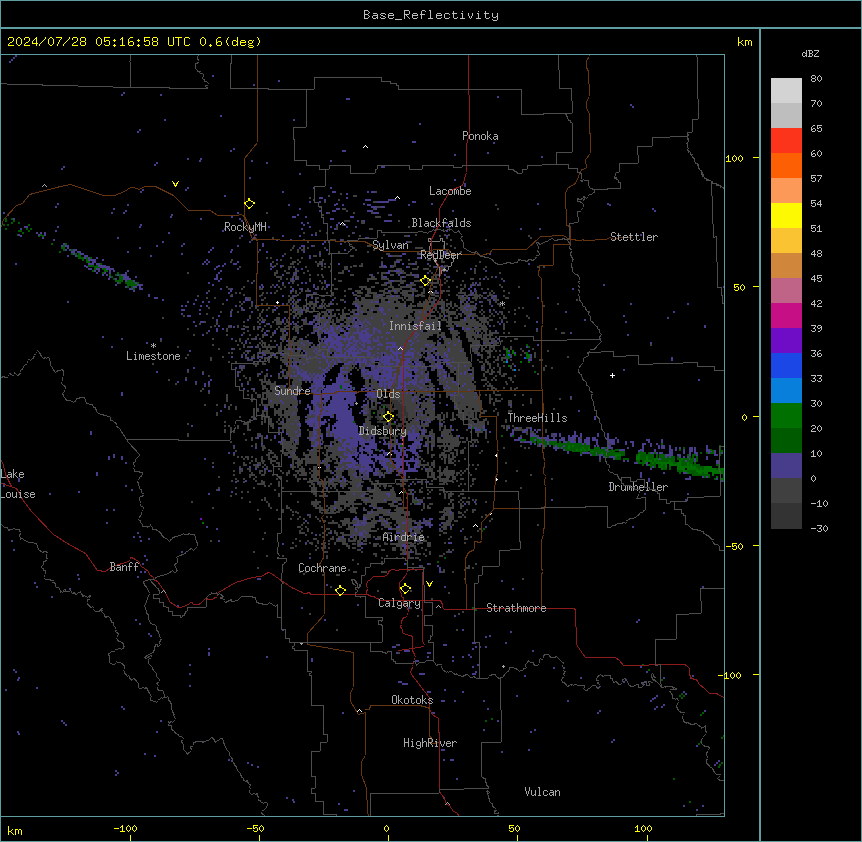Viewport: 862px width, 842px height.
Task: Select the pink-mauve 42–45 dBZ legend swatch
Action: click(x=786, y=291)
